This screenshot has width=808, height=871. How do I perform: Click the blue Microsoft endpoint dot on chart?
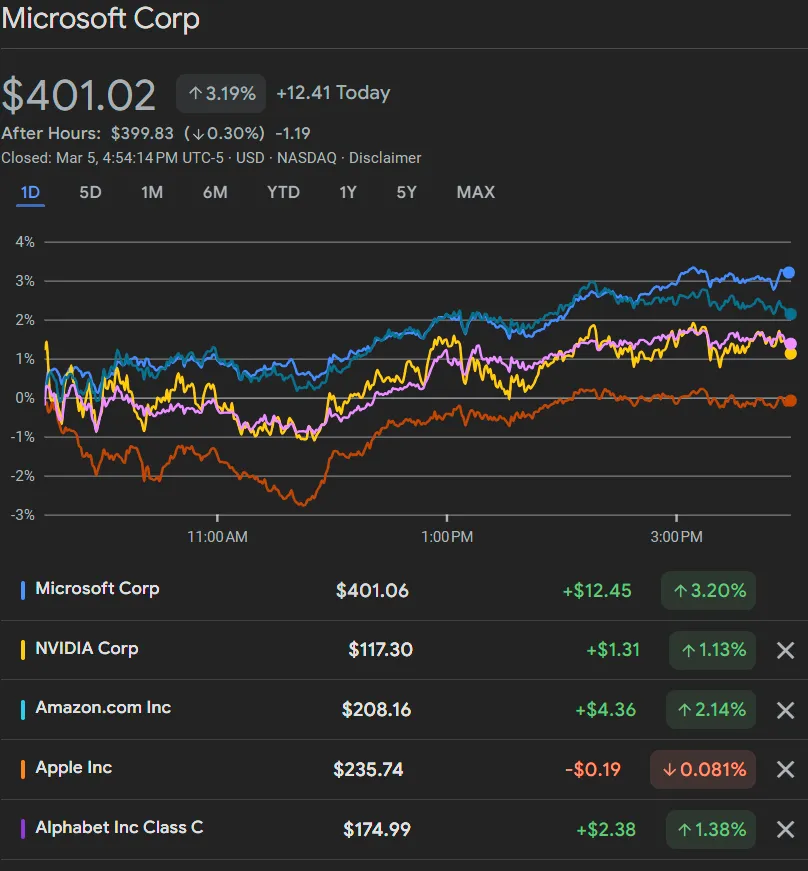[788, 272]
